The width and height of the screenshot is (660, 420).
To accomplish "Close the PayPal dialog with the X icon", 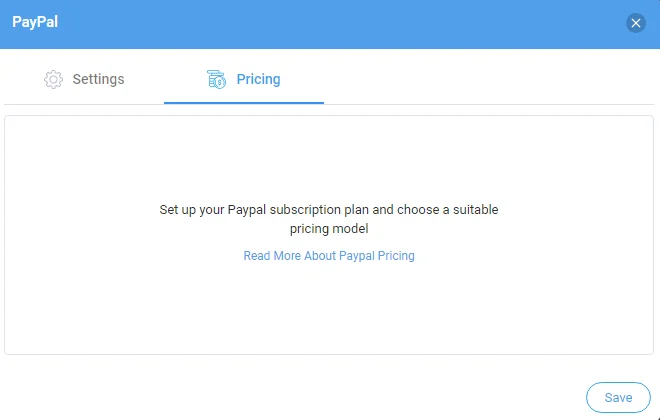I will point(636,23).
